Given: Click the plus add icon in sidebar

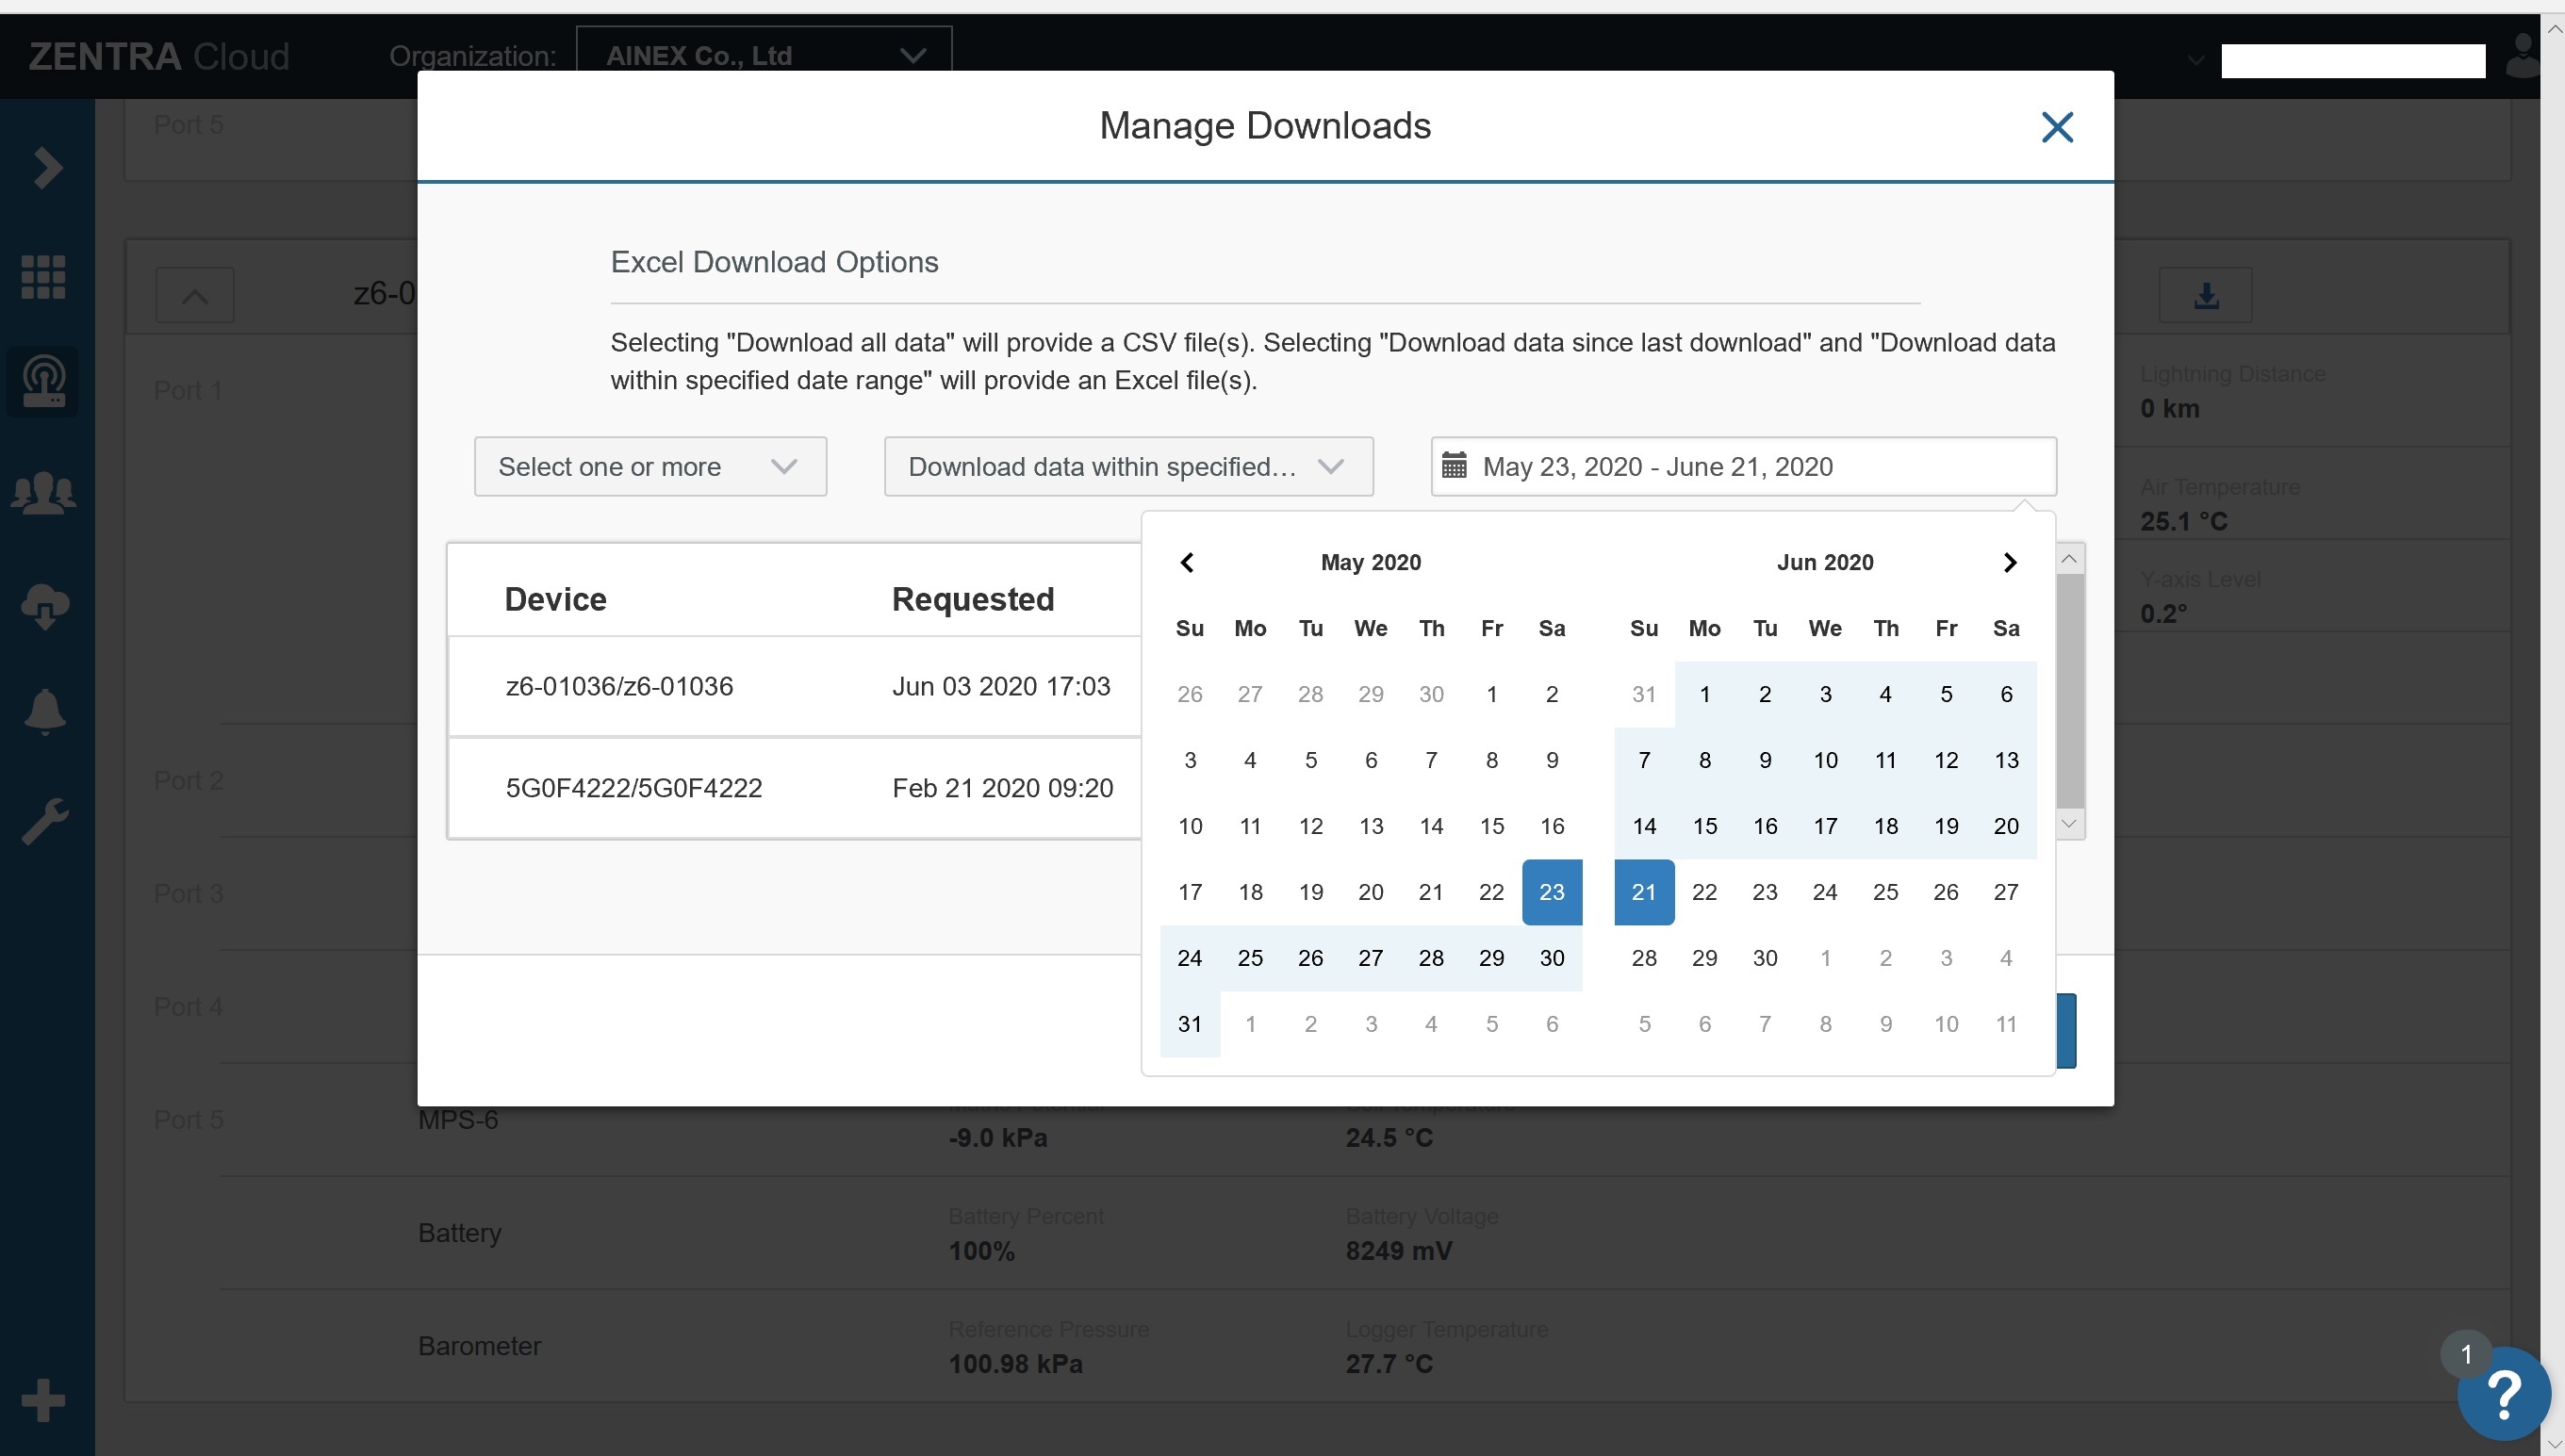Looking at the screenshot, I should coord(43,1400).
